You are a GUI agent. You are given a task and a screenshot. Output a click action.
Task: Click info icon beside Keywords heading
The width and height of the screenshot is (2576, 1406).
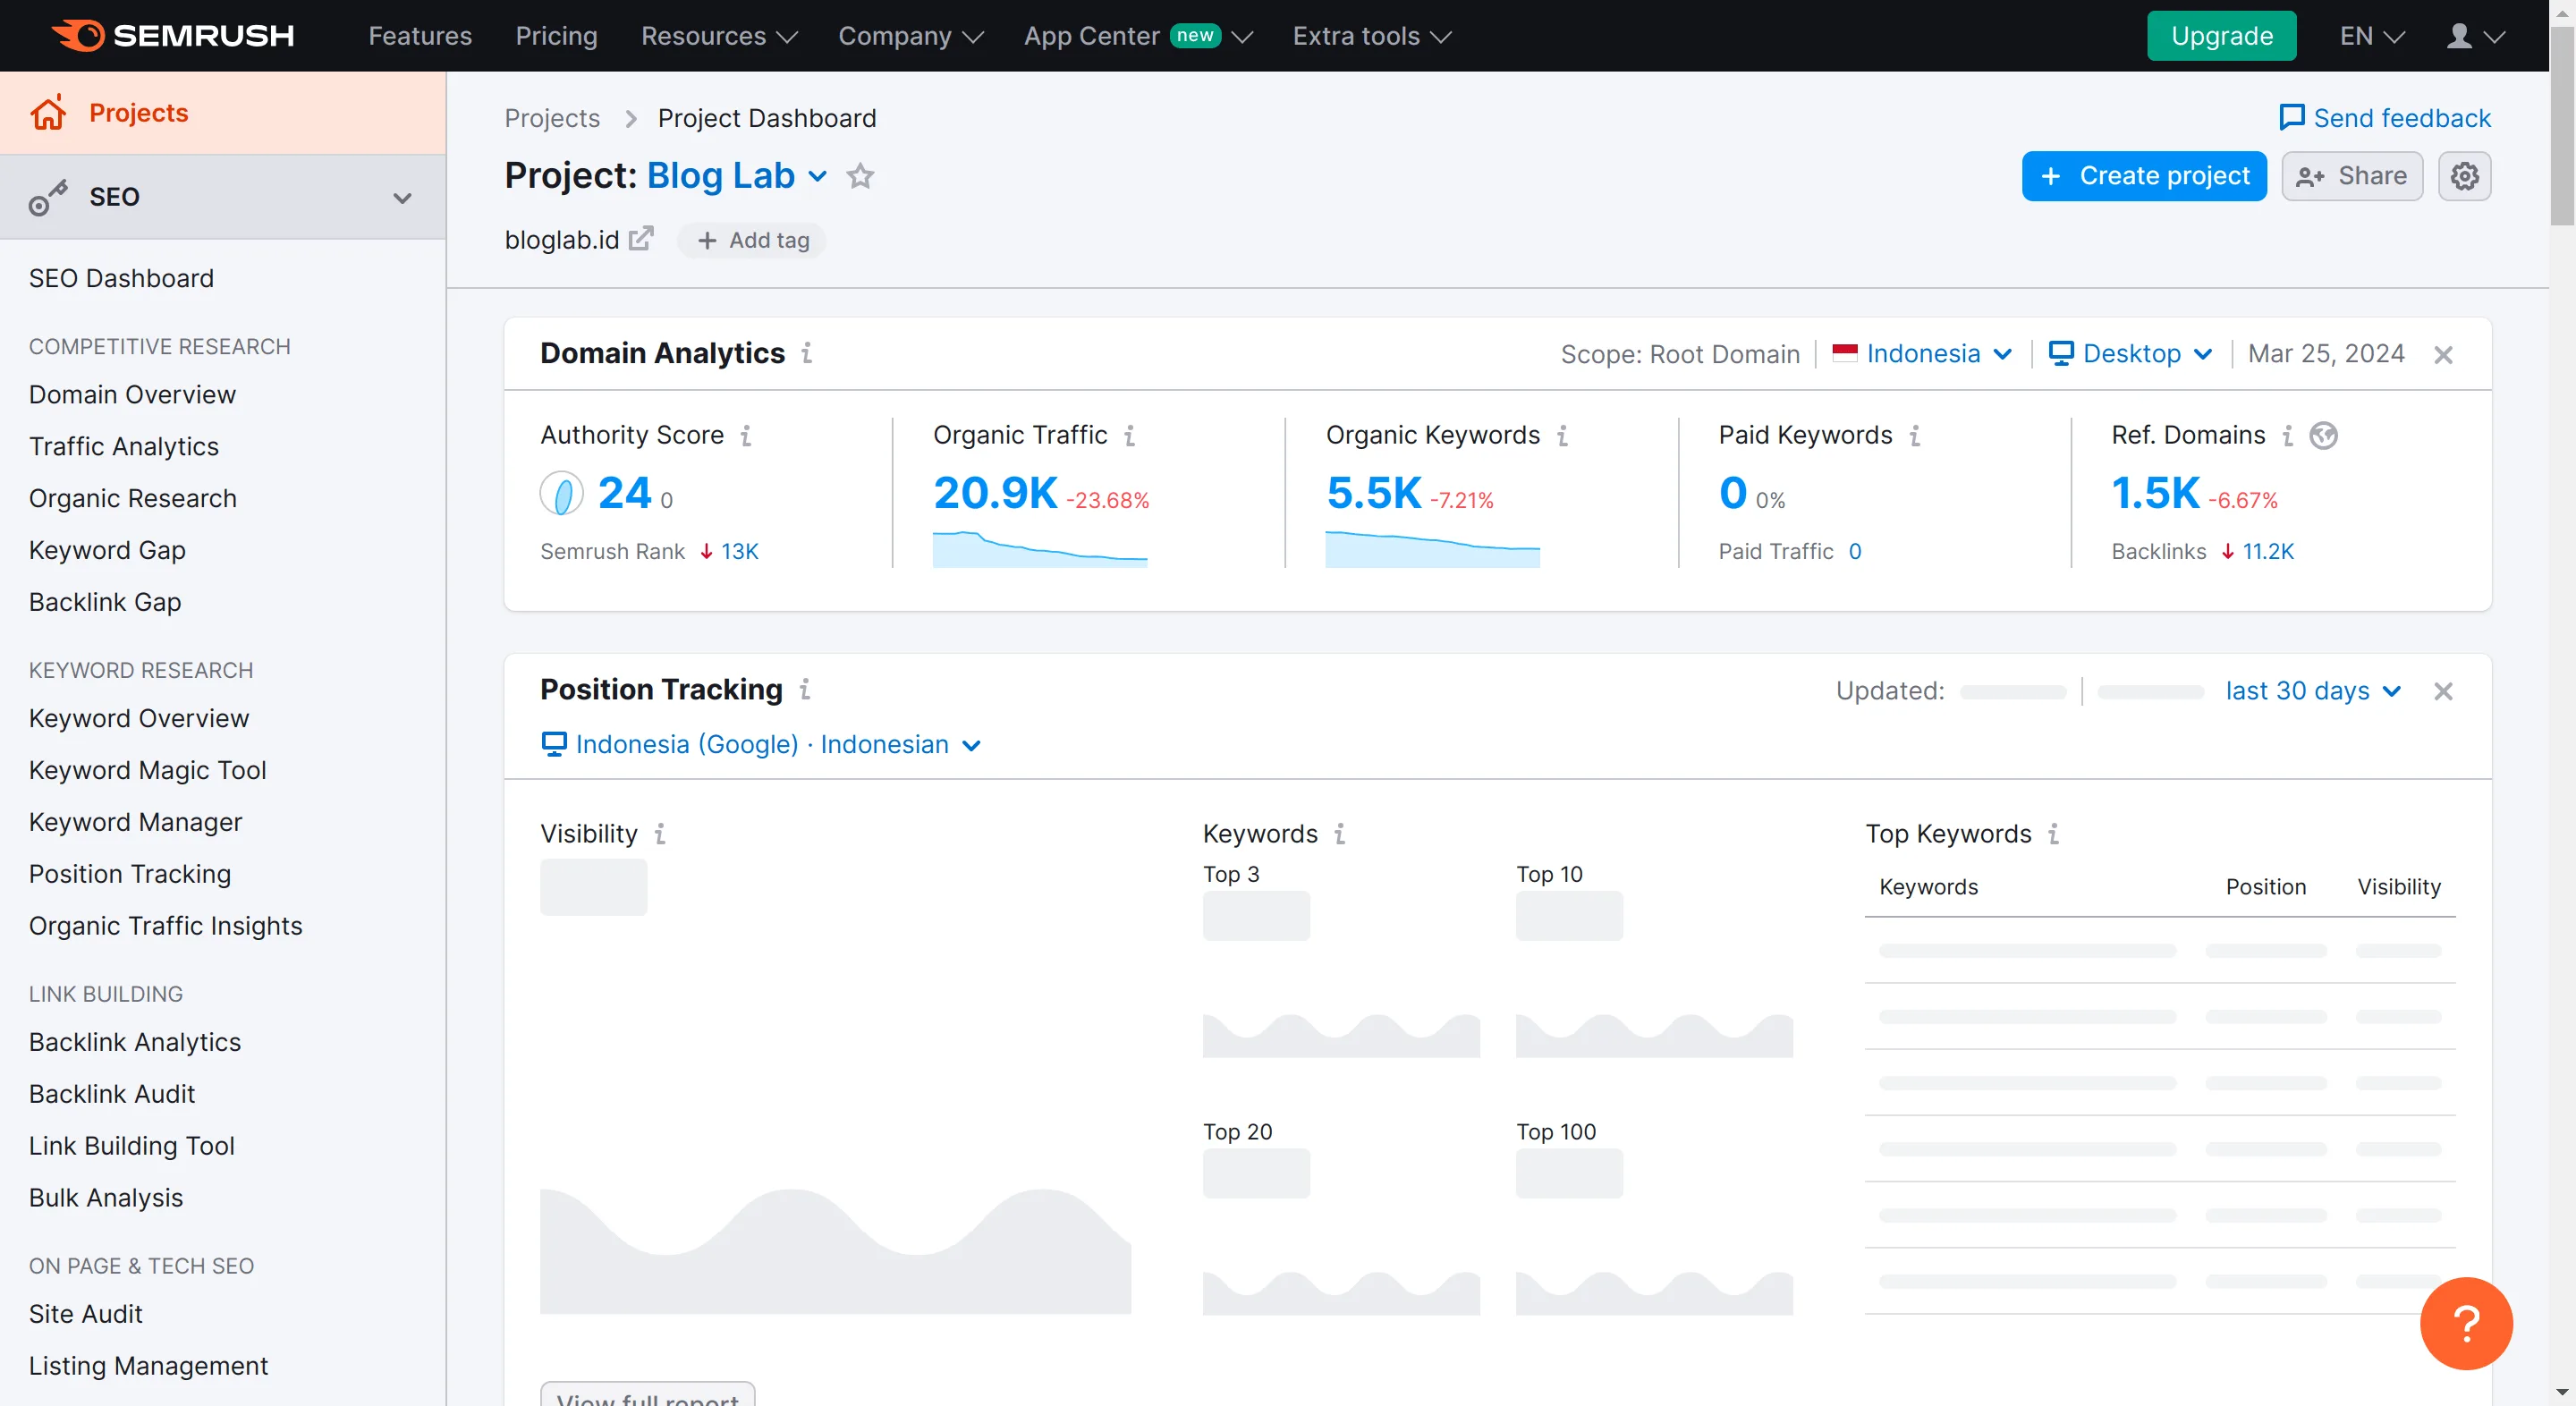click(x=1339, y=834)
